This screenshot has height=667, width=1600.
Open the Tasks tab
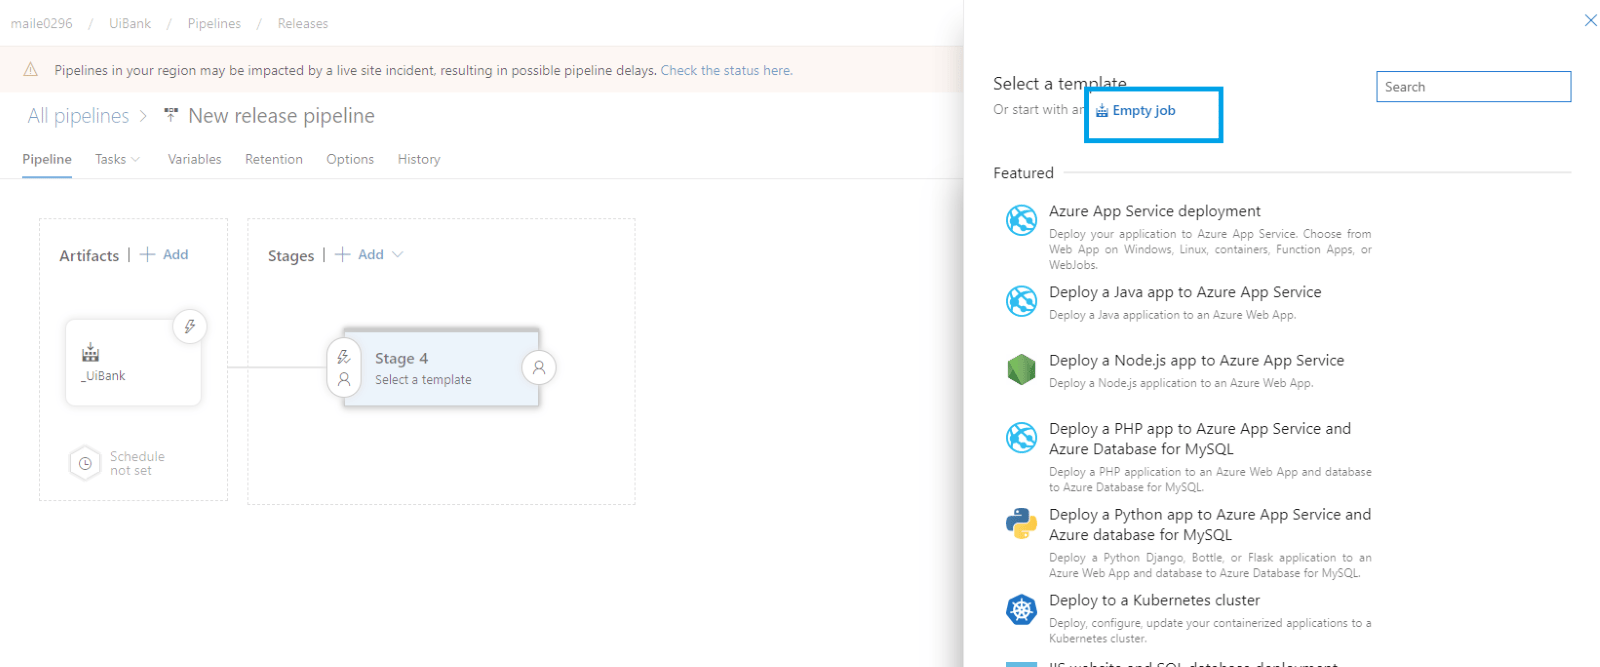(x=110, y=159)
